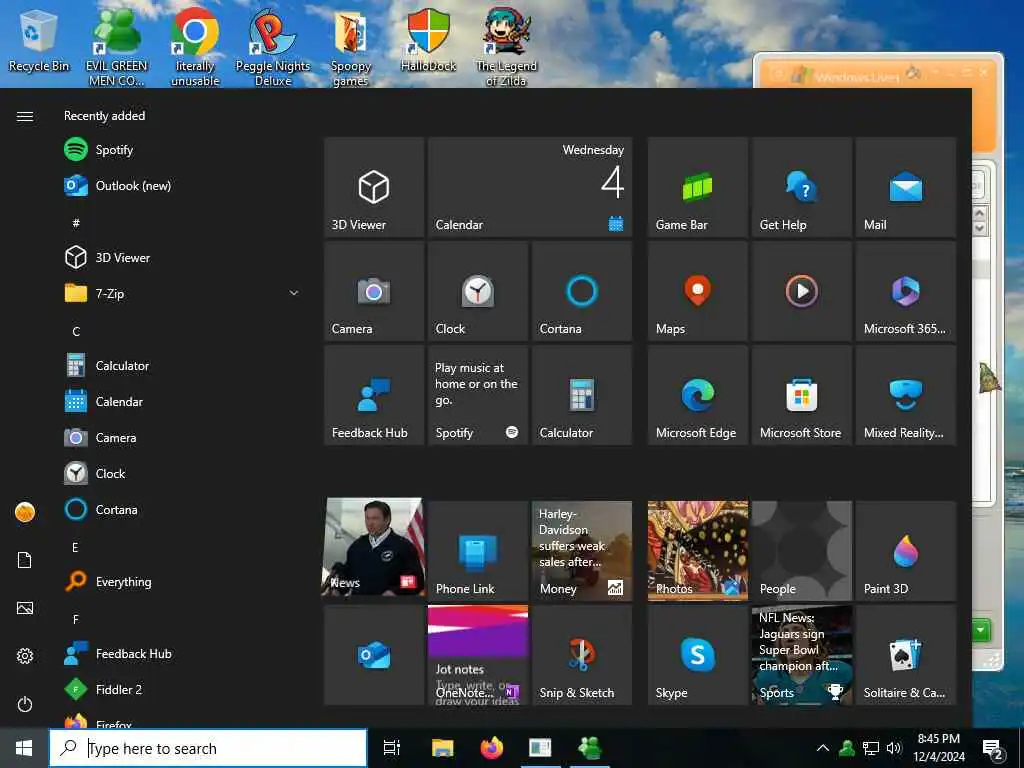Launch the Skype tile

pos(697,655)
